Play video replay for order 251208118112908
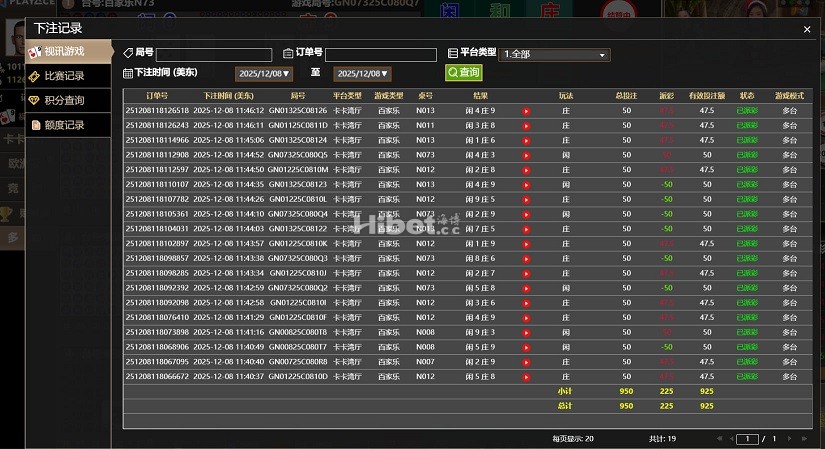 pos(526,155)
